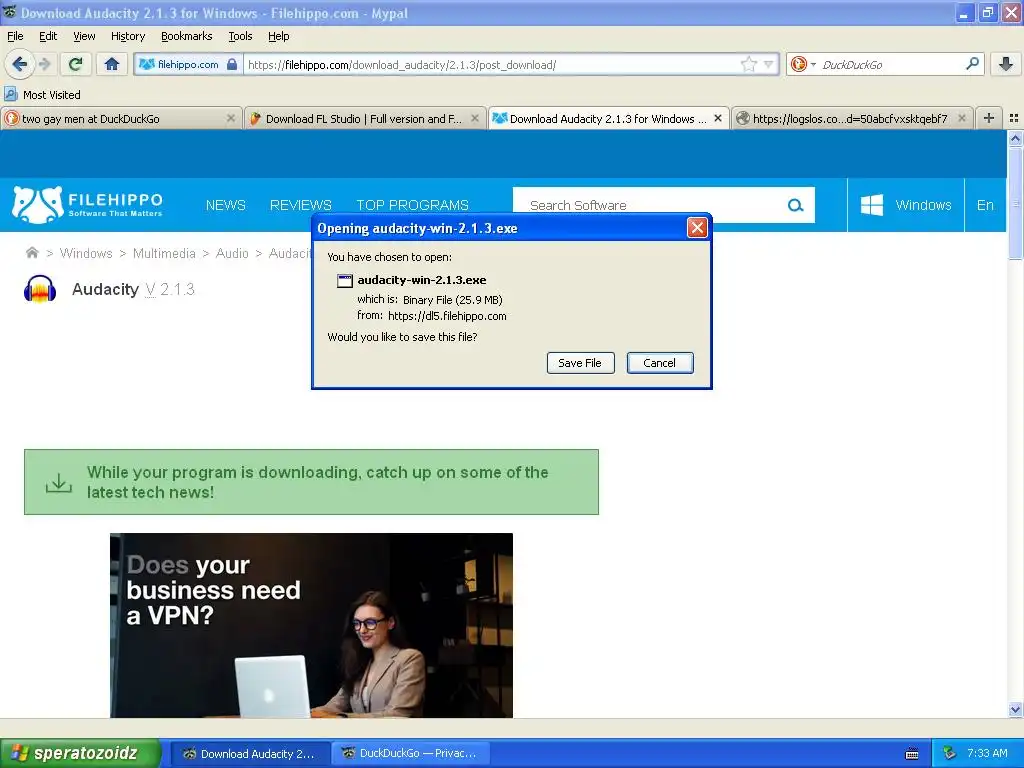Go to breadcrumb home icon

[x=31, y=253]
